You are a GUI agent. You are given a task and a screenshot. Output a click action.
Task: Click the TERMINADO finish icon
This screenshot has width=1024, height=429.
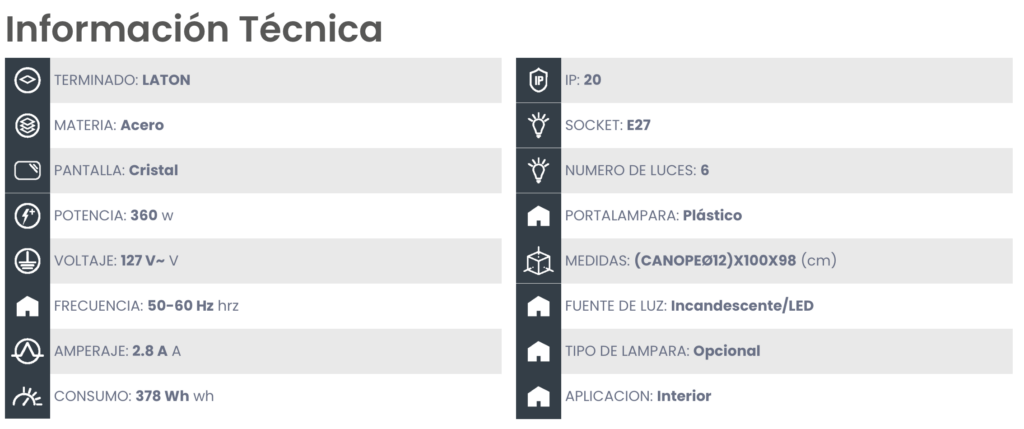point(27,80)
